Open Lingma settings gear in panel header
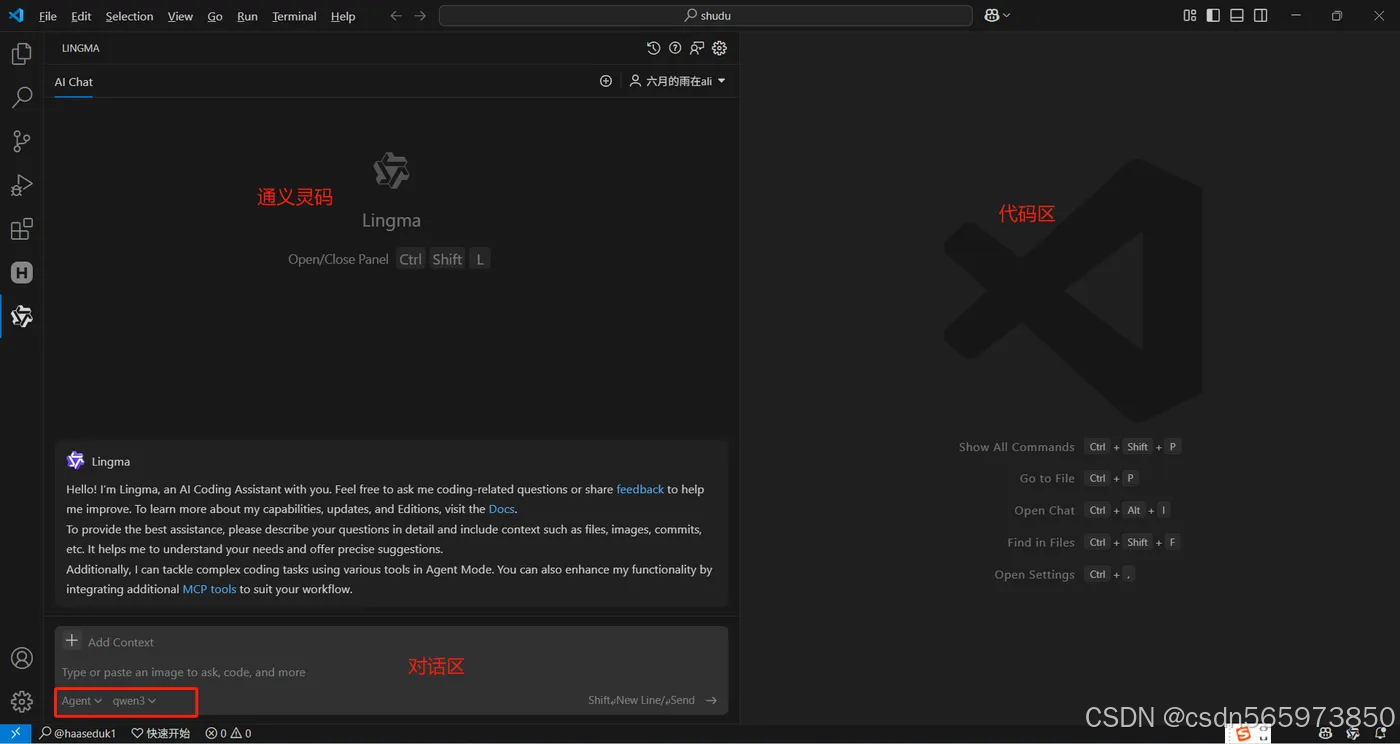This screenshot has width=1400, height=744. coord(719,48)
